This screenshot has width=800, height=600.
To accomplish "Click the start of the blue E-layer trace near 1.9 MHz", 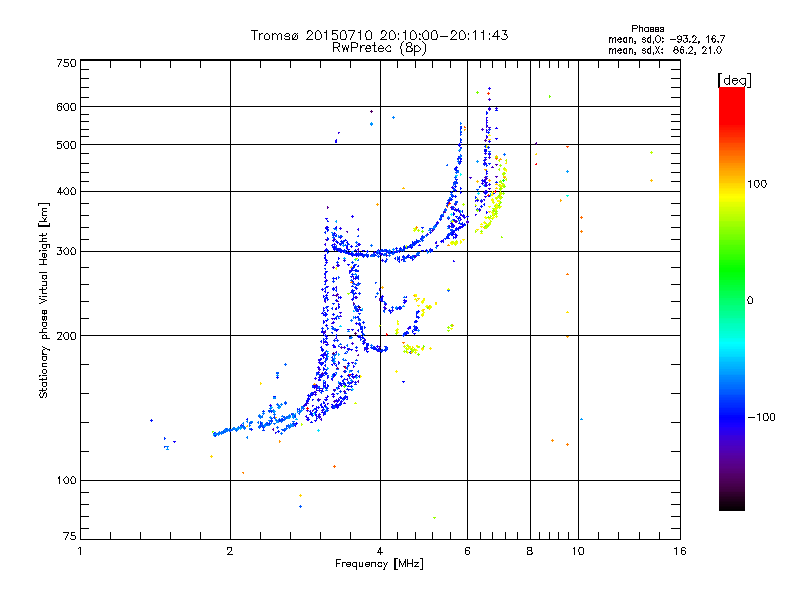I will click(x=216, y=434).
